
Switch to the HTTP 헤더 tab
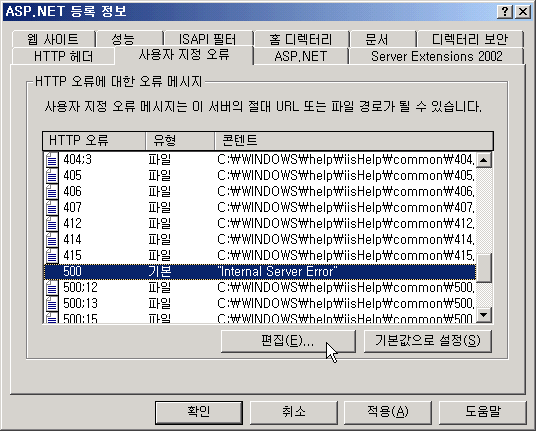point(63,56)
